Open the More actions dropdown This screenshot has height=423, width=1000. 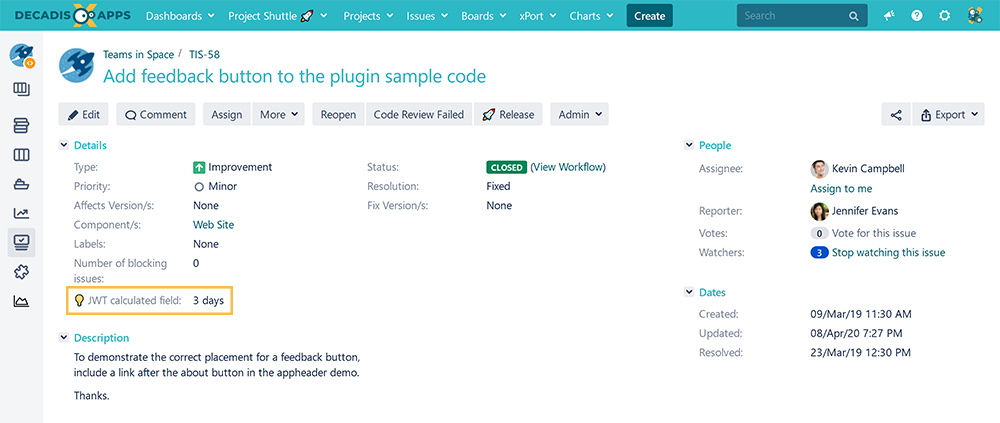[x=279, y=115]
